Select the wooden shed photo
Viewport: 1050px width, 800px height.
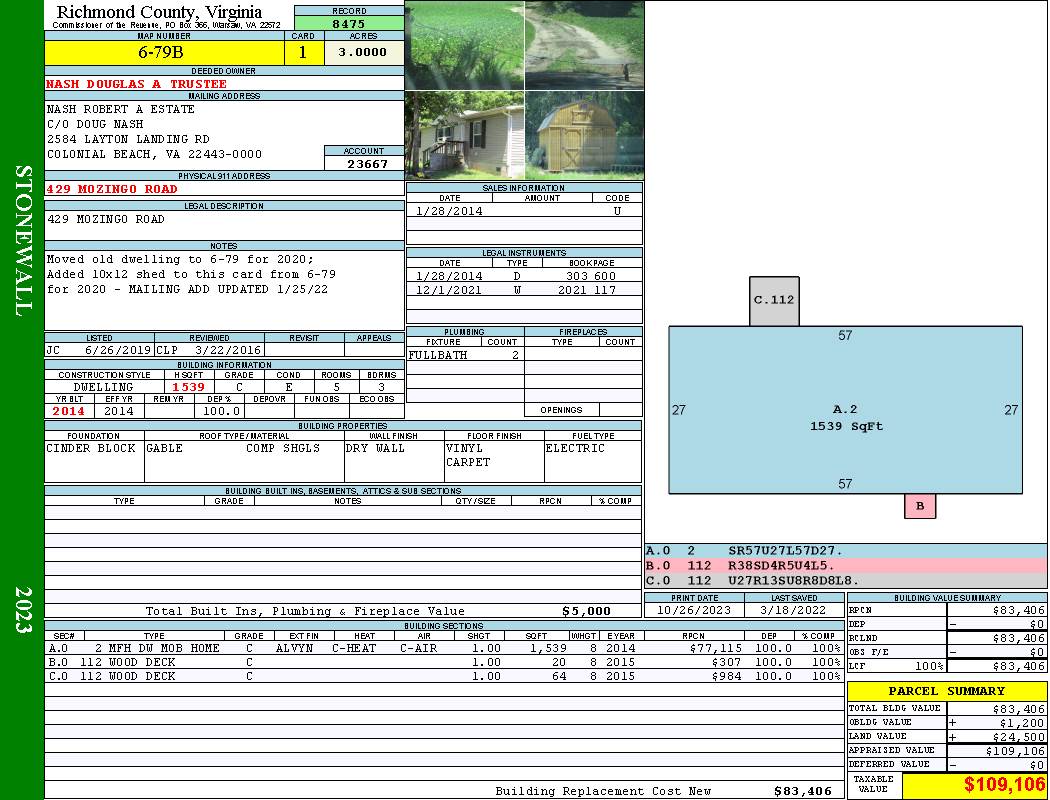(x=584, y=135)
